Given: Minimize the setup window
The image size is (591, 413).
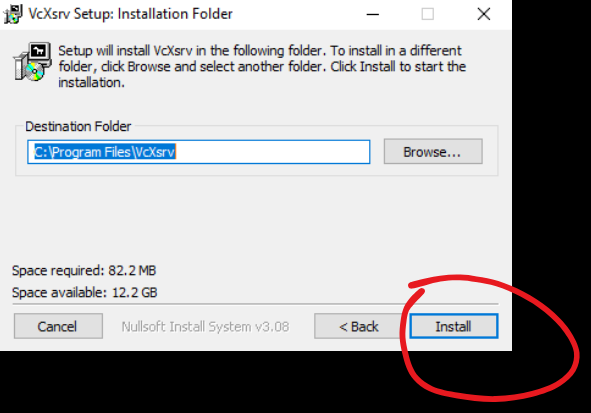Looking at the screenshot, I should (372, 14).
